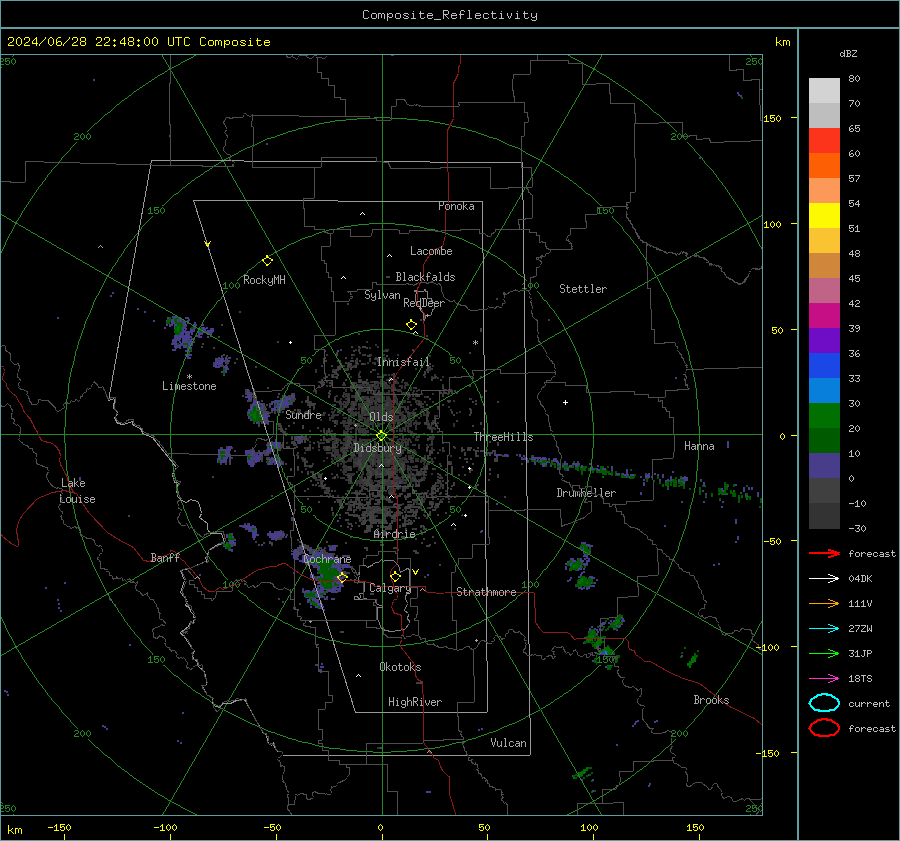Click the yellow diamond marker near RockyMH
Viewport: 900px width, 841px height.
(x=267, y=261)
